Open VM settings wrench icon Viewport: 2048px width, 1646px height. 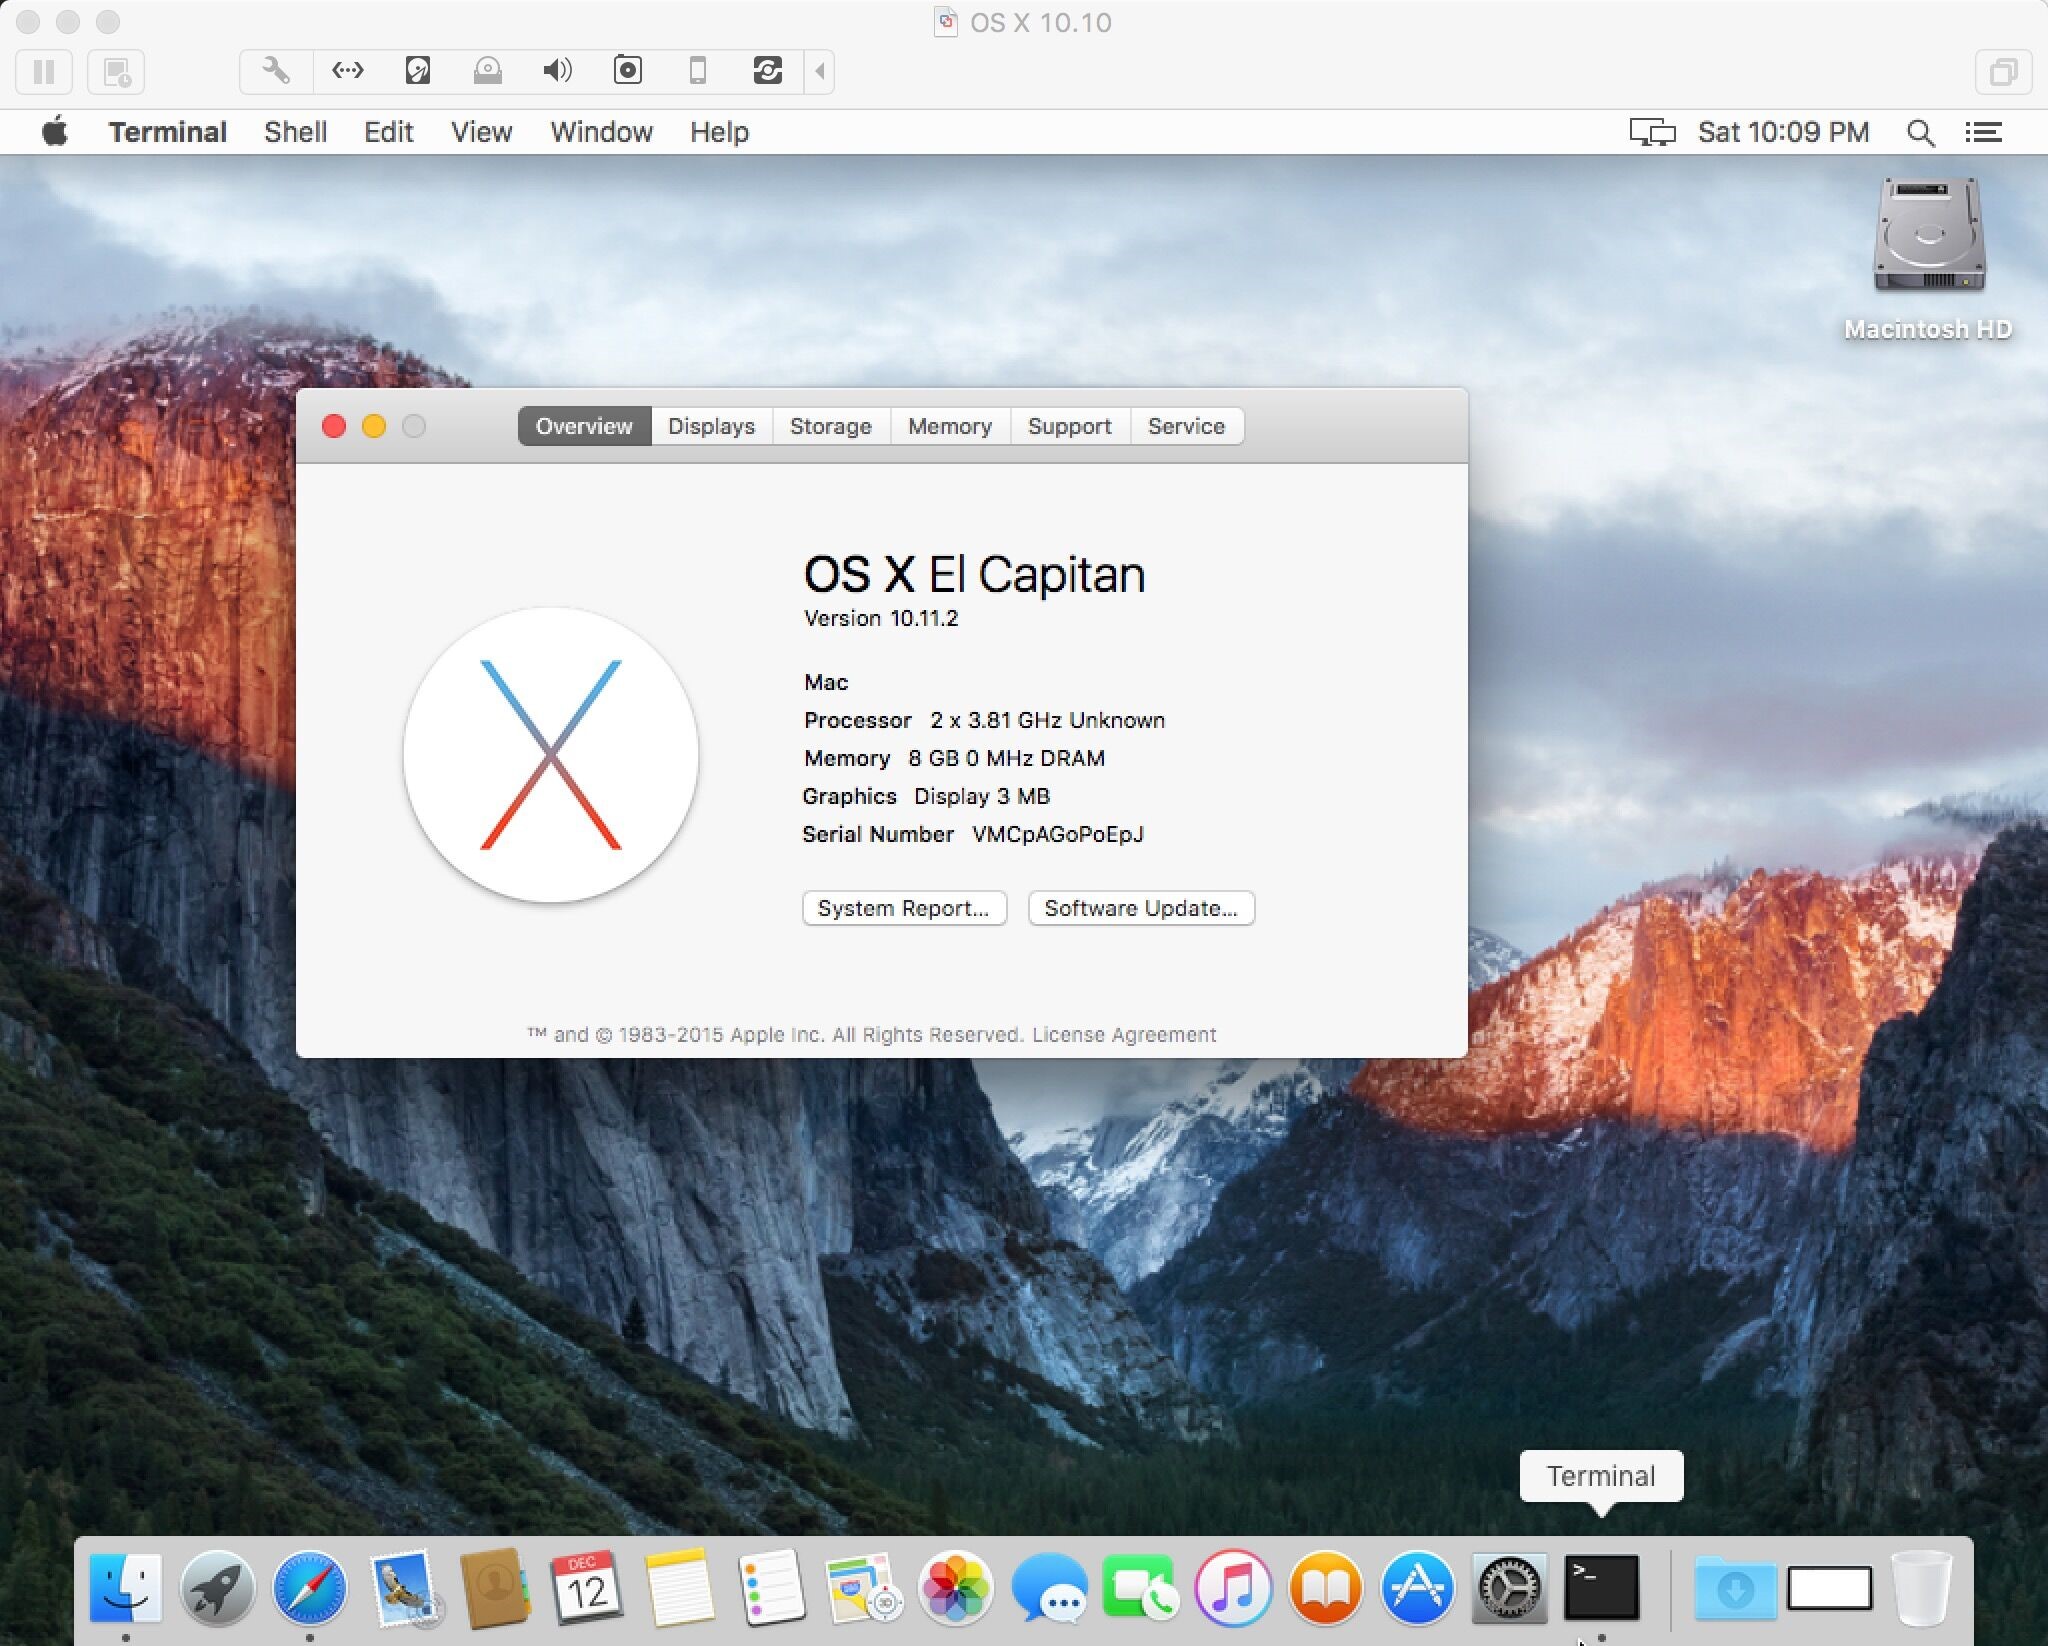(x=276, y=71)
